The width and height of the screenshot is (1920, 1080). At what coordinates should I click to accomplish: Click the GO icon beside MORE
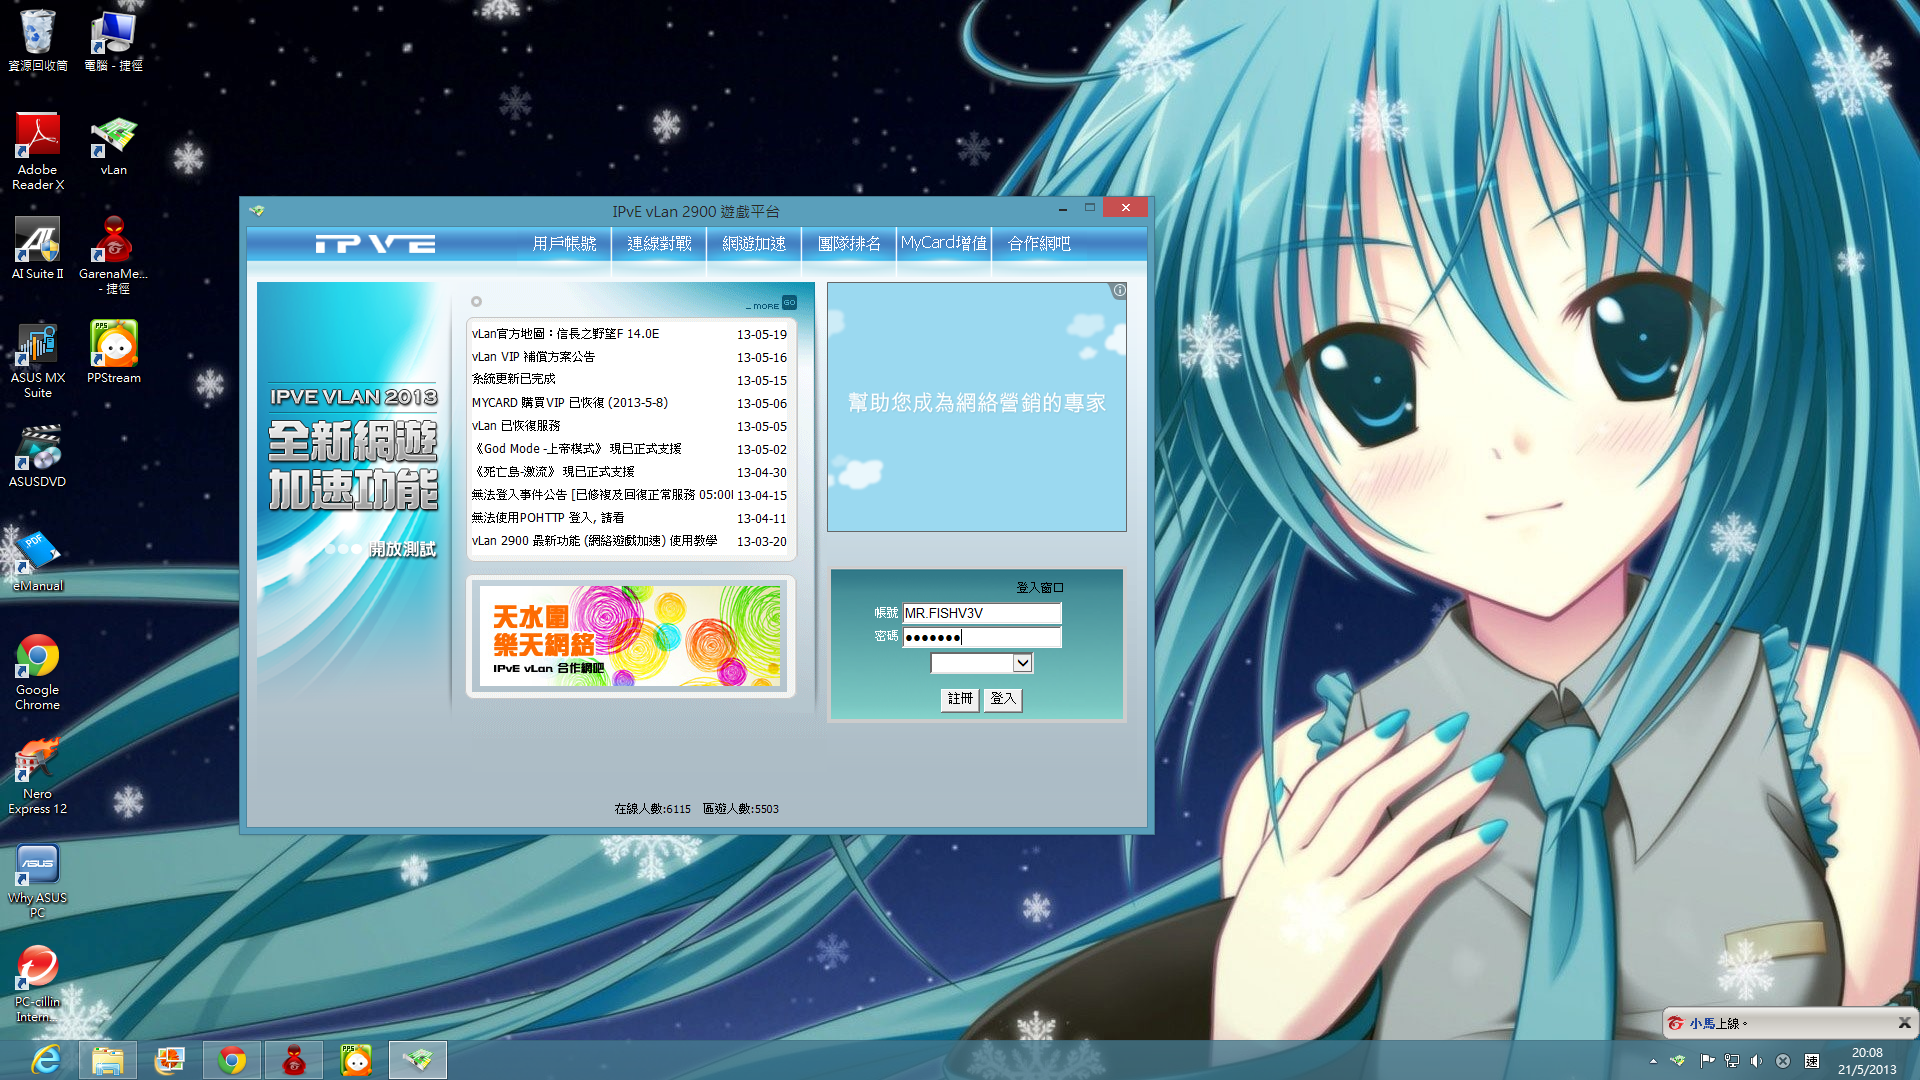[x=789, y=303]
